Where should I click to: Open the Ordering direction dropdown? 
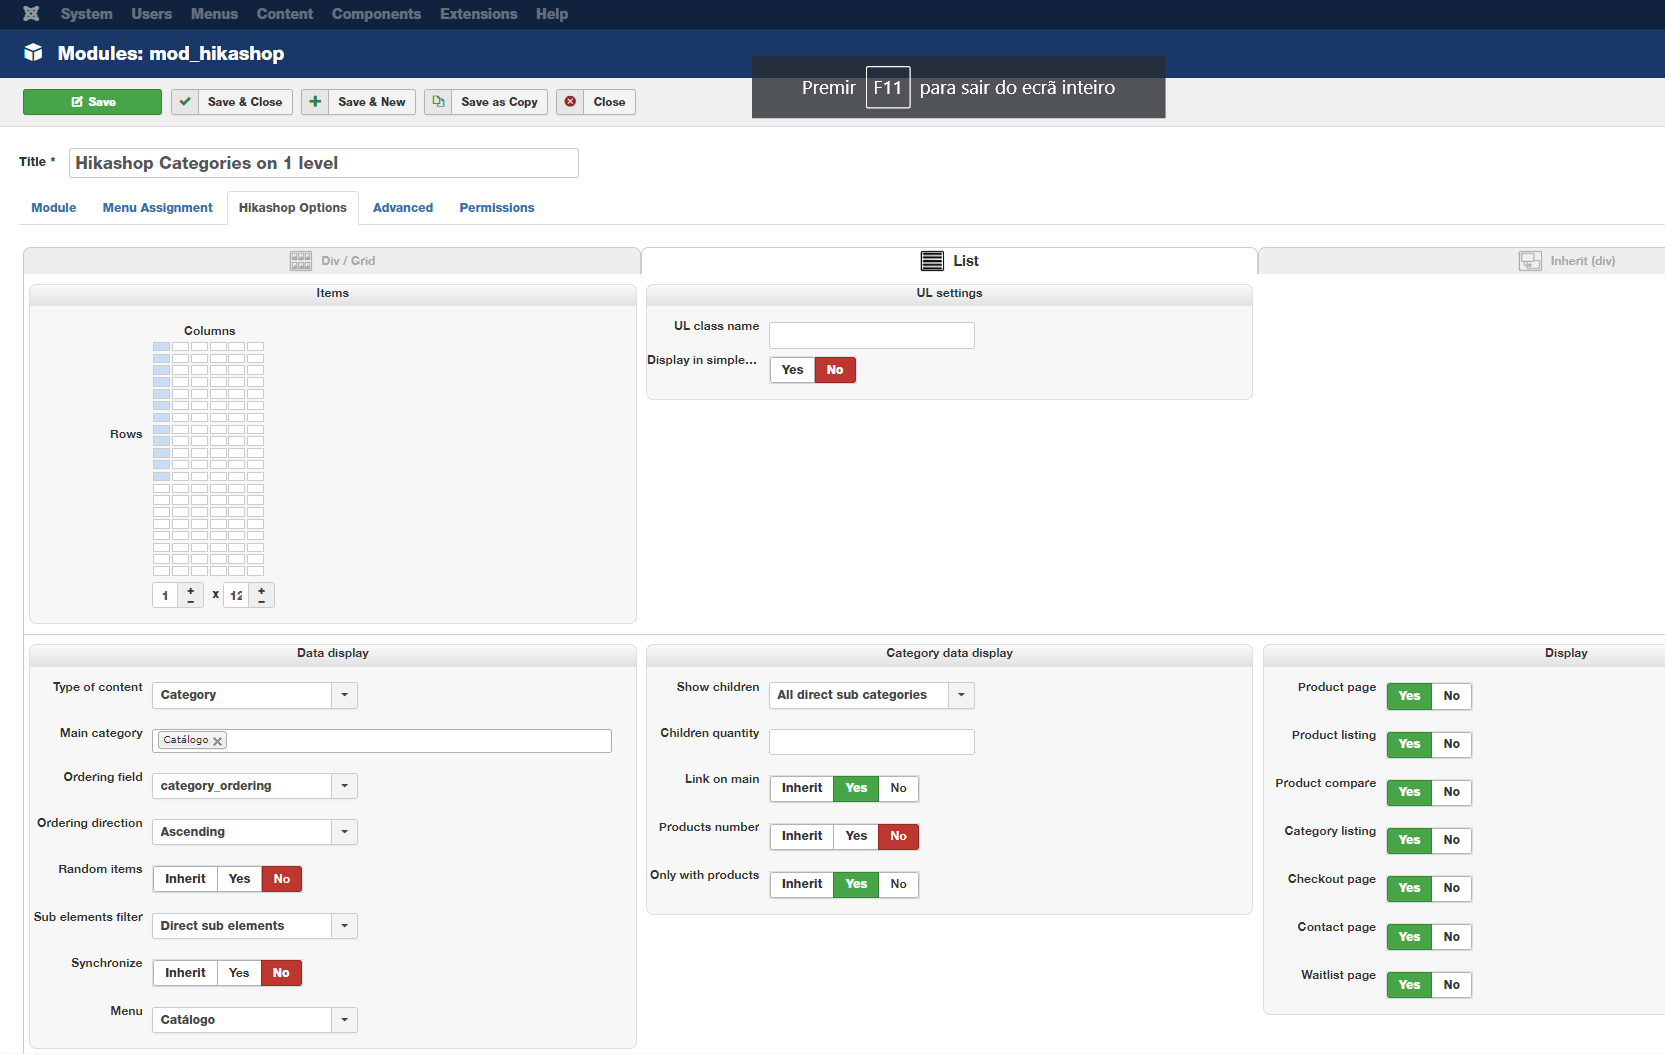344,832
